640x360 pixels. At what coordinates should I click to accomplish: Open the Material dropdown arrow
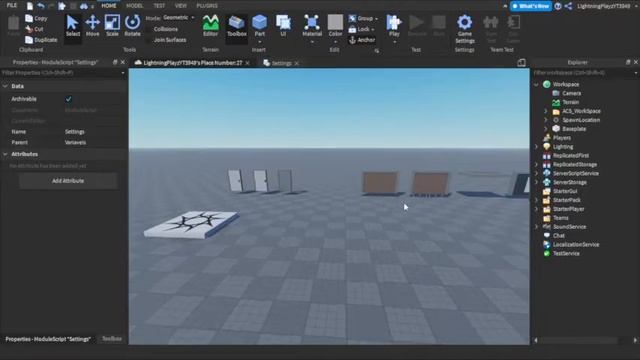312,42
